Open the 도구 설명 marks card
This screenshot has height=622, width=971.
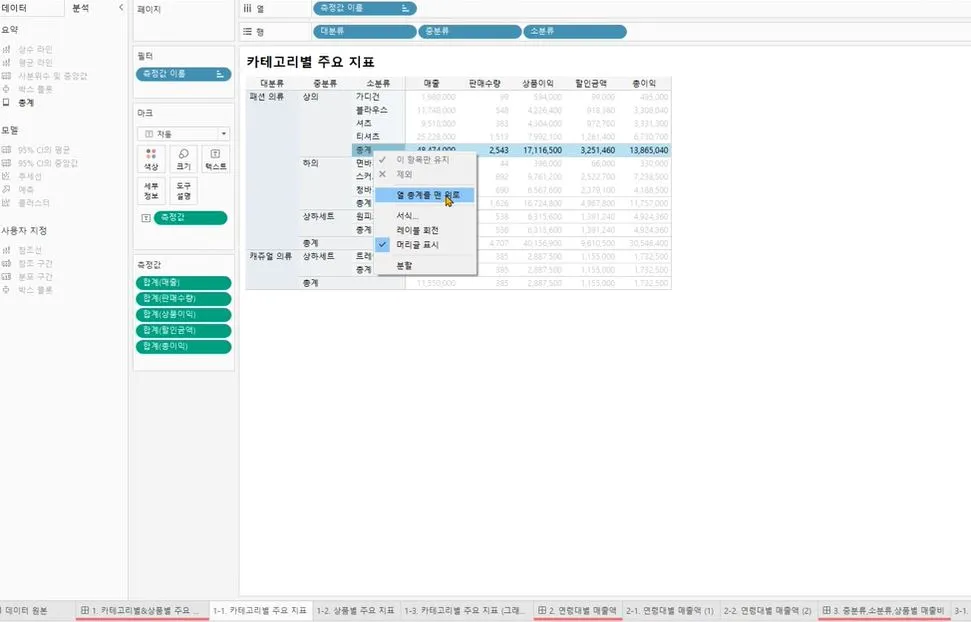(x=183, y=191)
